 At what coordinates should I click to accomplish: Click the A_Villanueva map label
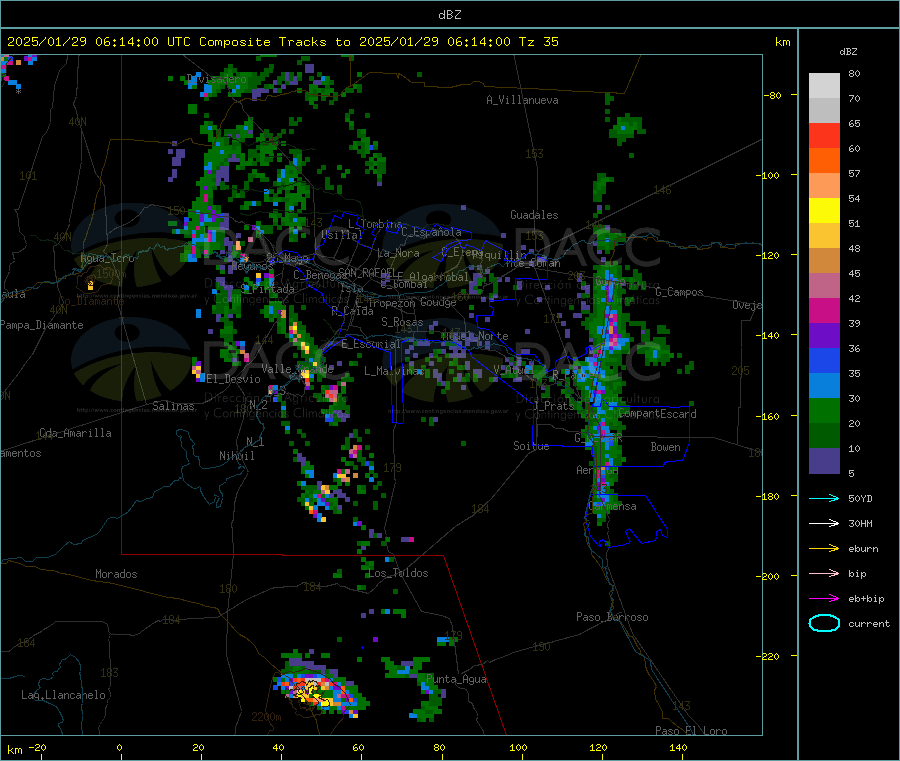tap(522, 100)
